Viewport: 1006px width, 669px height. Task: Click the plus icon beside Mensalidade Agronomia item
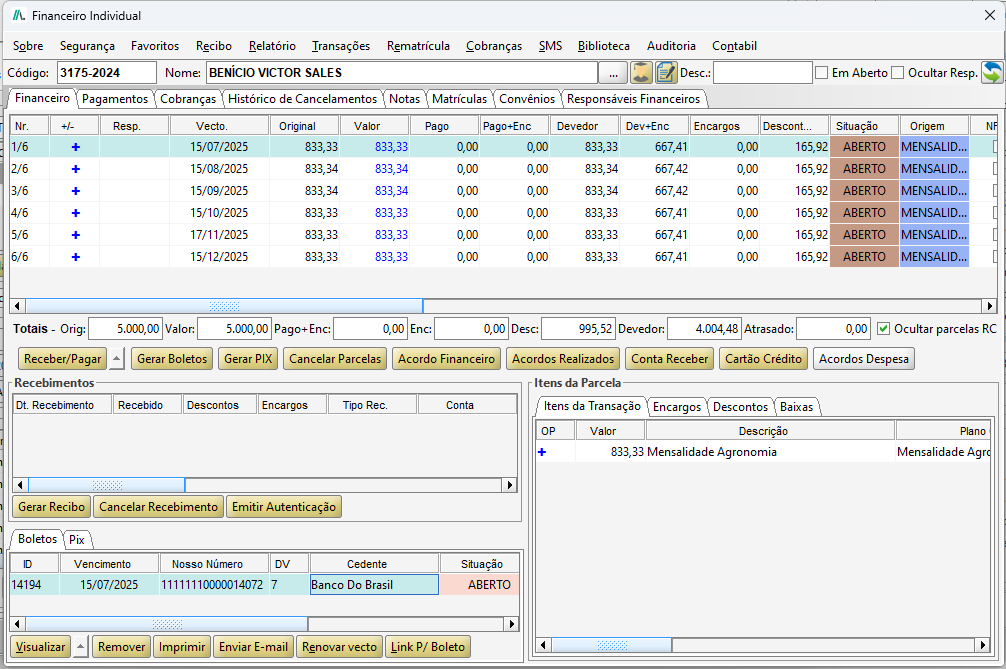click(542, 452)
